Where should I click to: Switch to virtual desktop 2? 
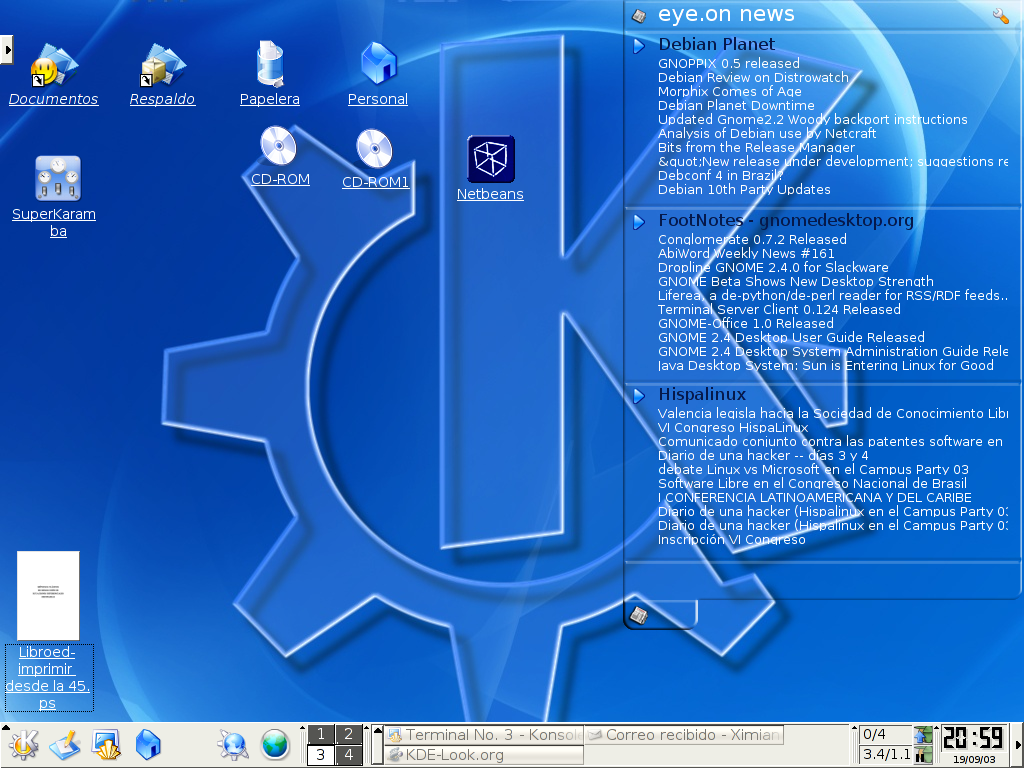(x=349, y=734)
